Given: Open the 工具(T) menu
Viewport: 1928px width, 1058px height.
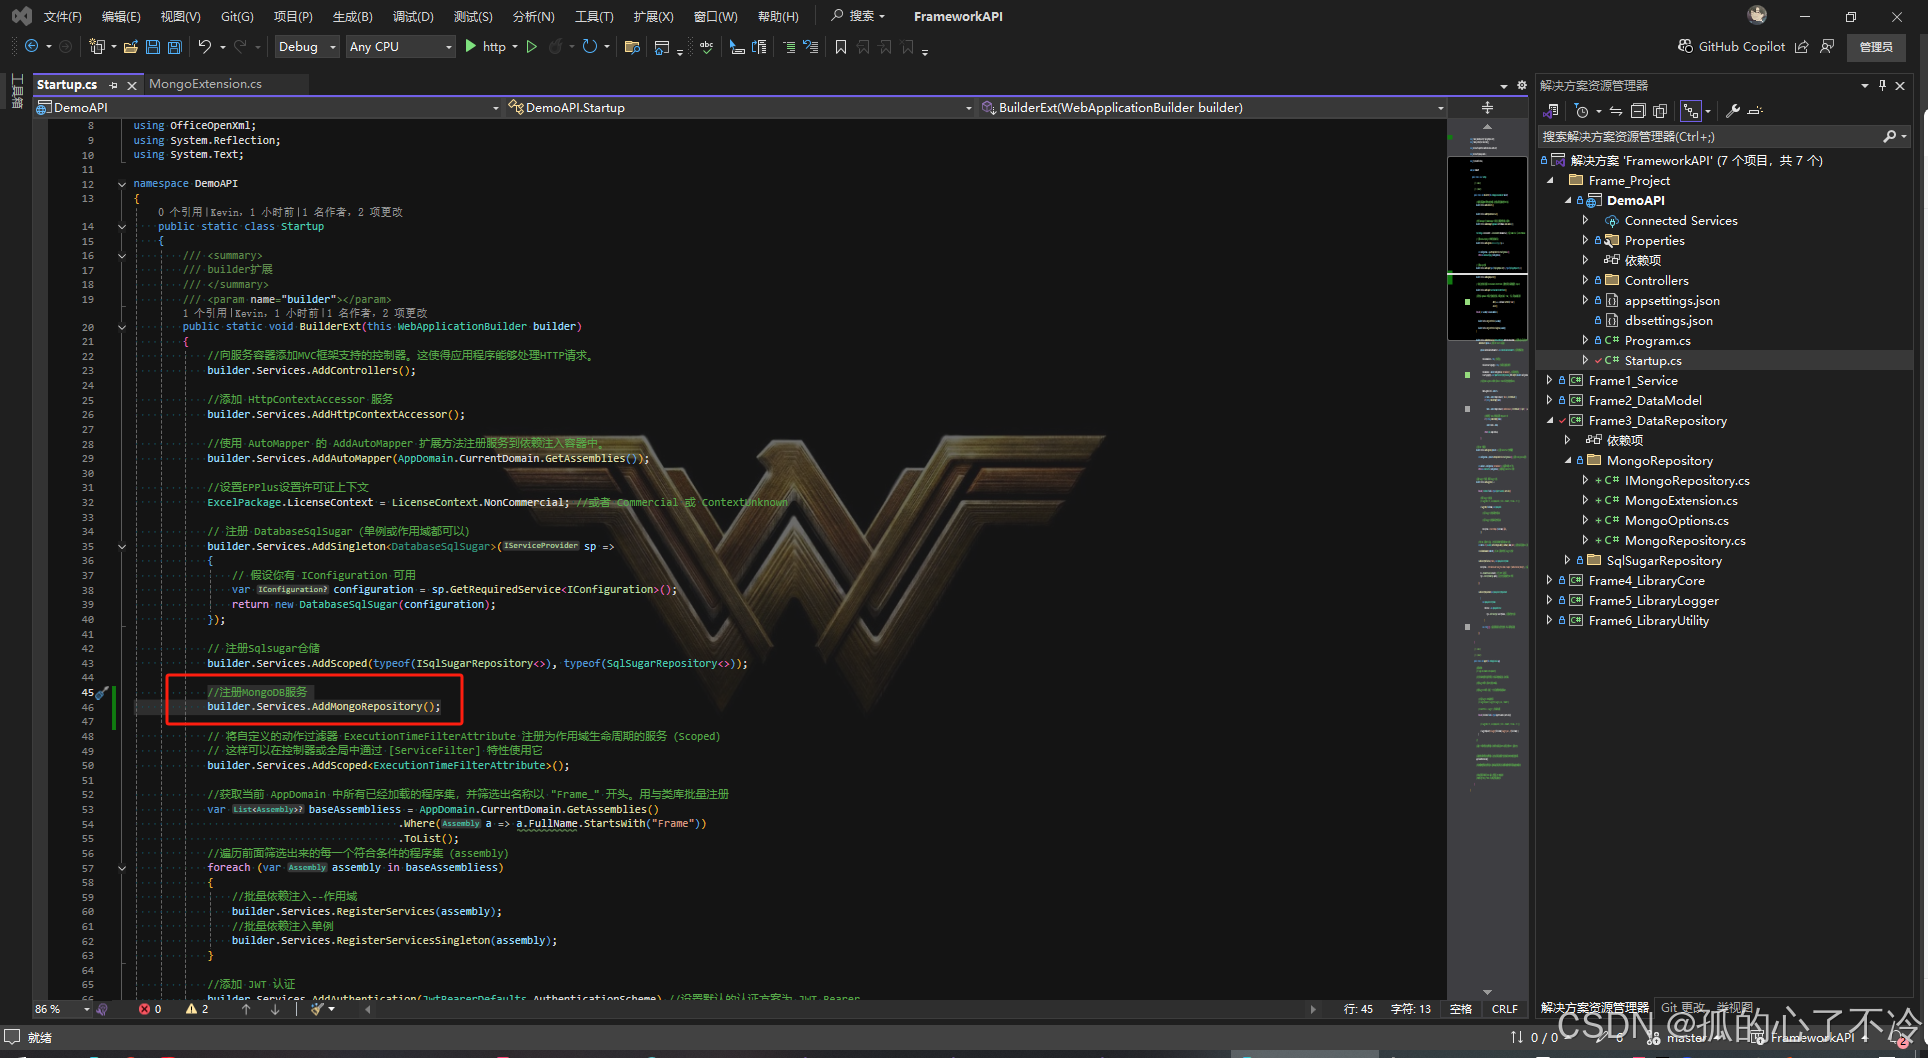Looking at the screenshot, I should pos(594,16).
